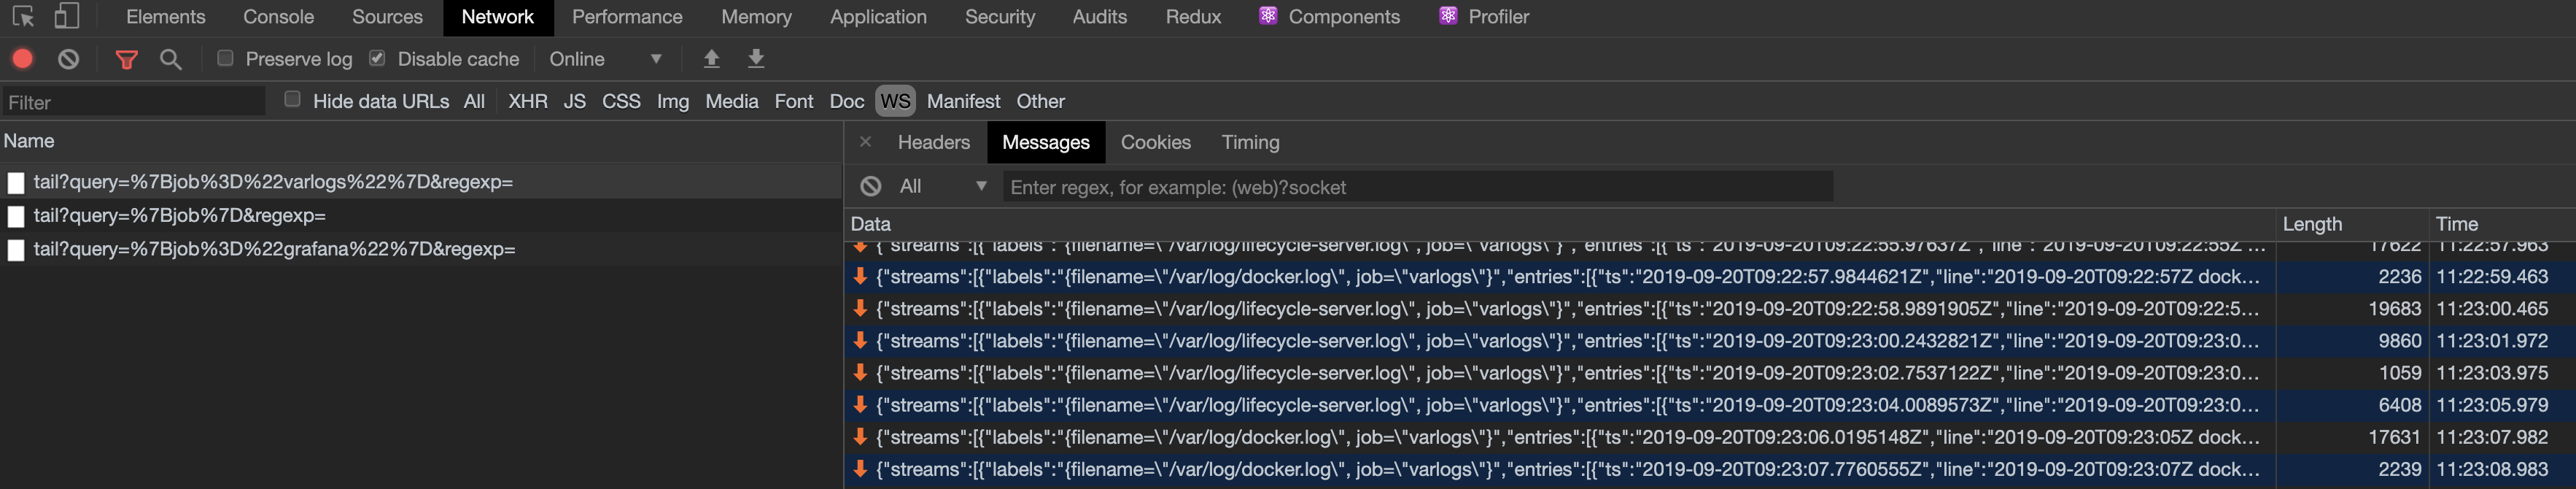Clear the network log icon
This screenshot has height=489, width=2576.
[x=68, y=59]
